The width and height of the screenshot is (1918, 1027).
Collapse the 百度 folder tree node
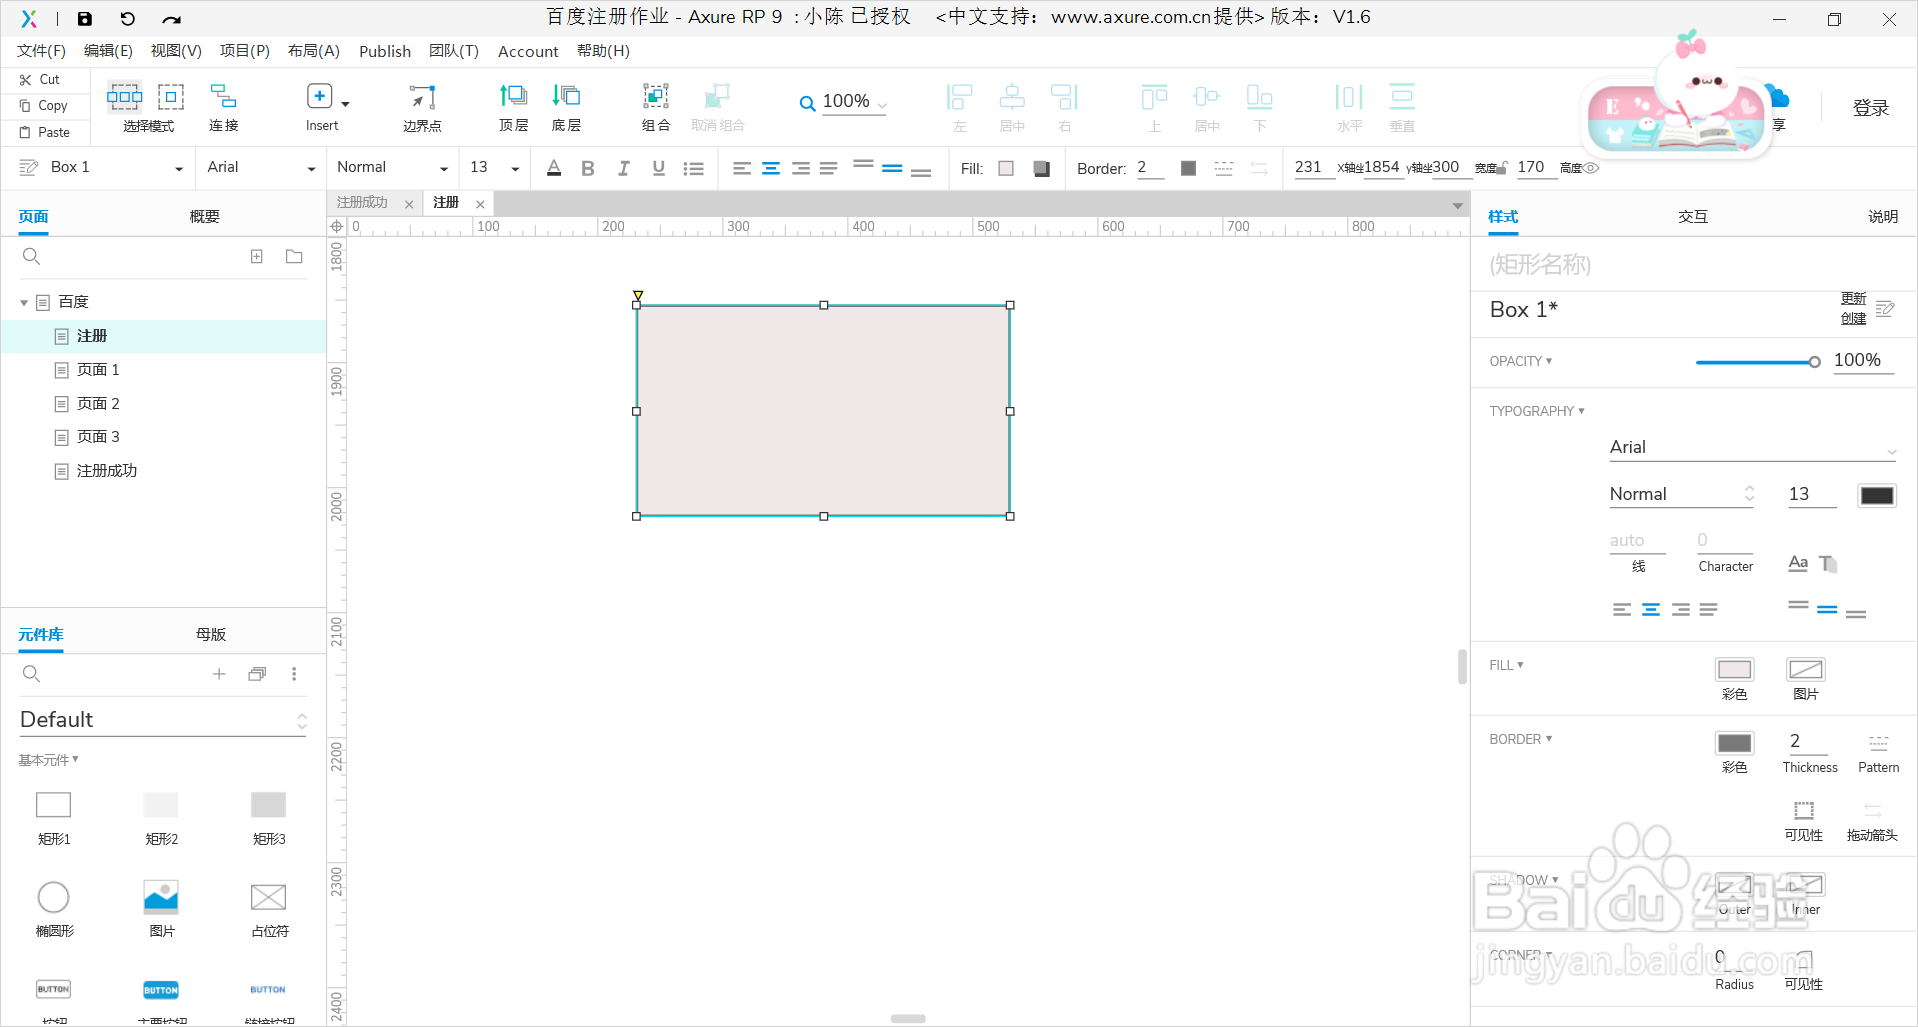tap(24, 302)
